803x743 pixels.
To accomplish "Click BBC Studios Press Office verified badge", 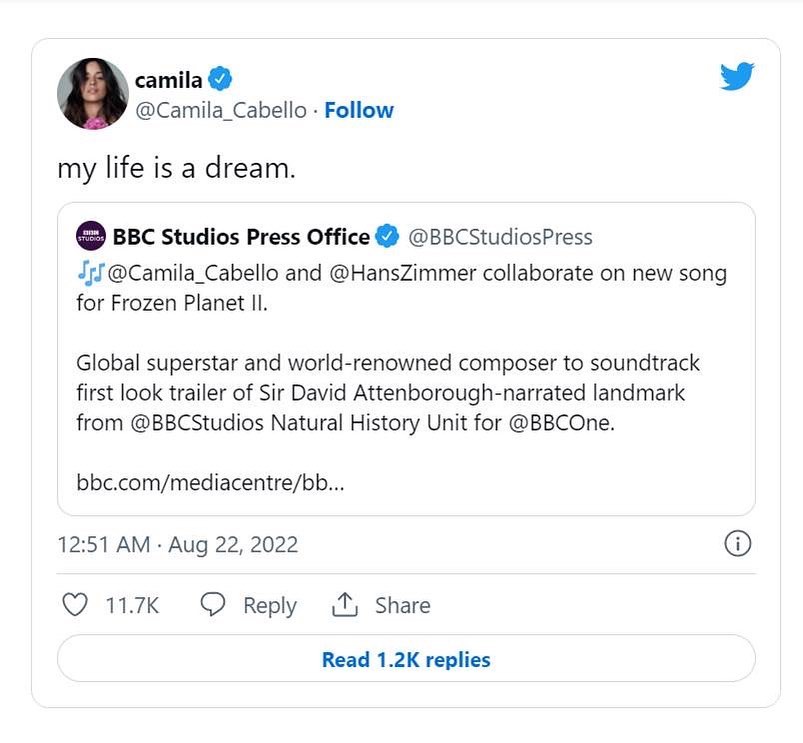I will [387, 237].
